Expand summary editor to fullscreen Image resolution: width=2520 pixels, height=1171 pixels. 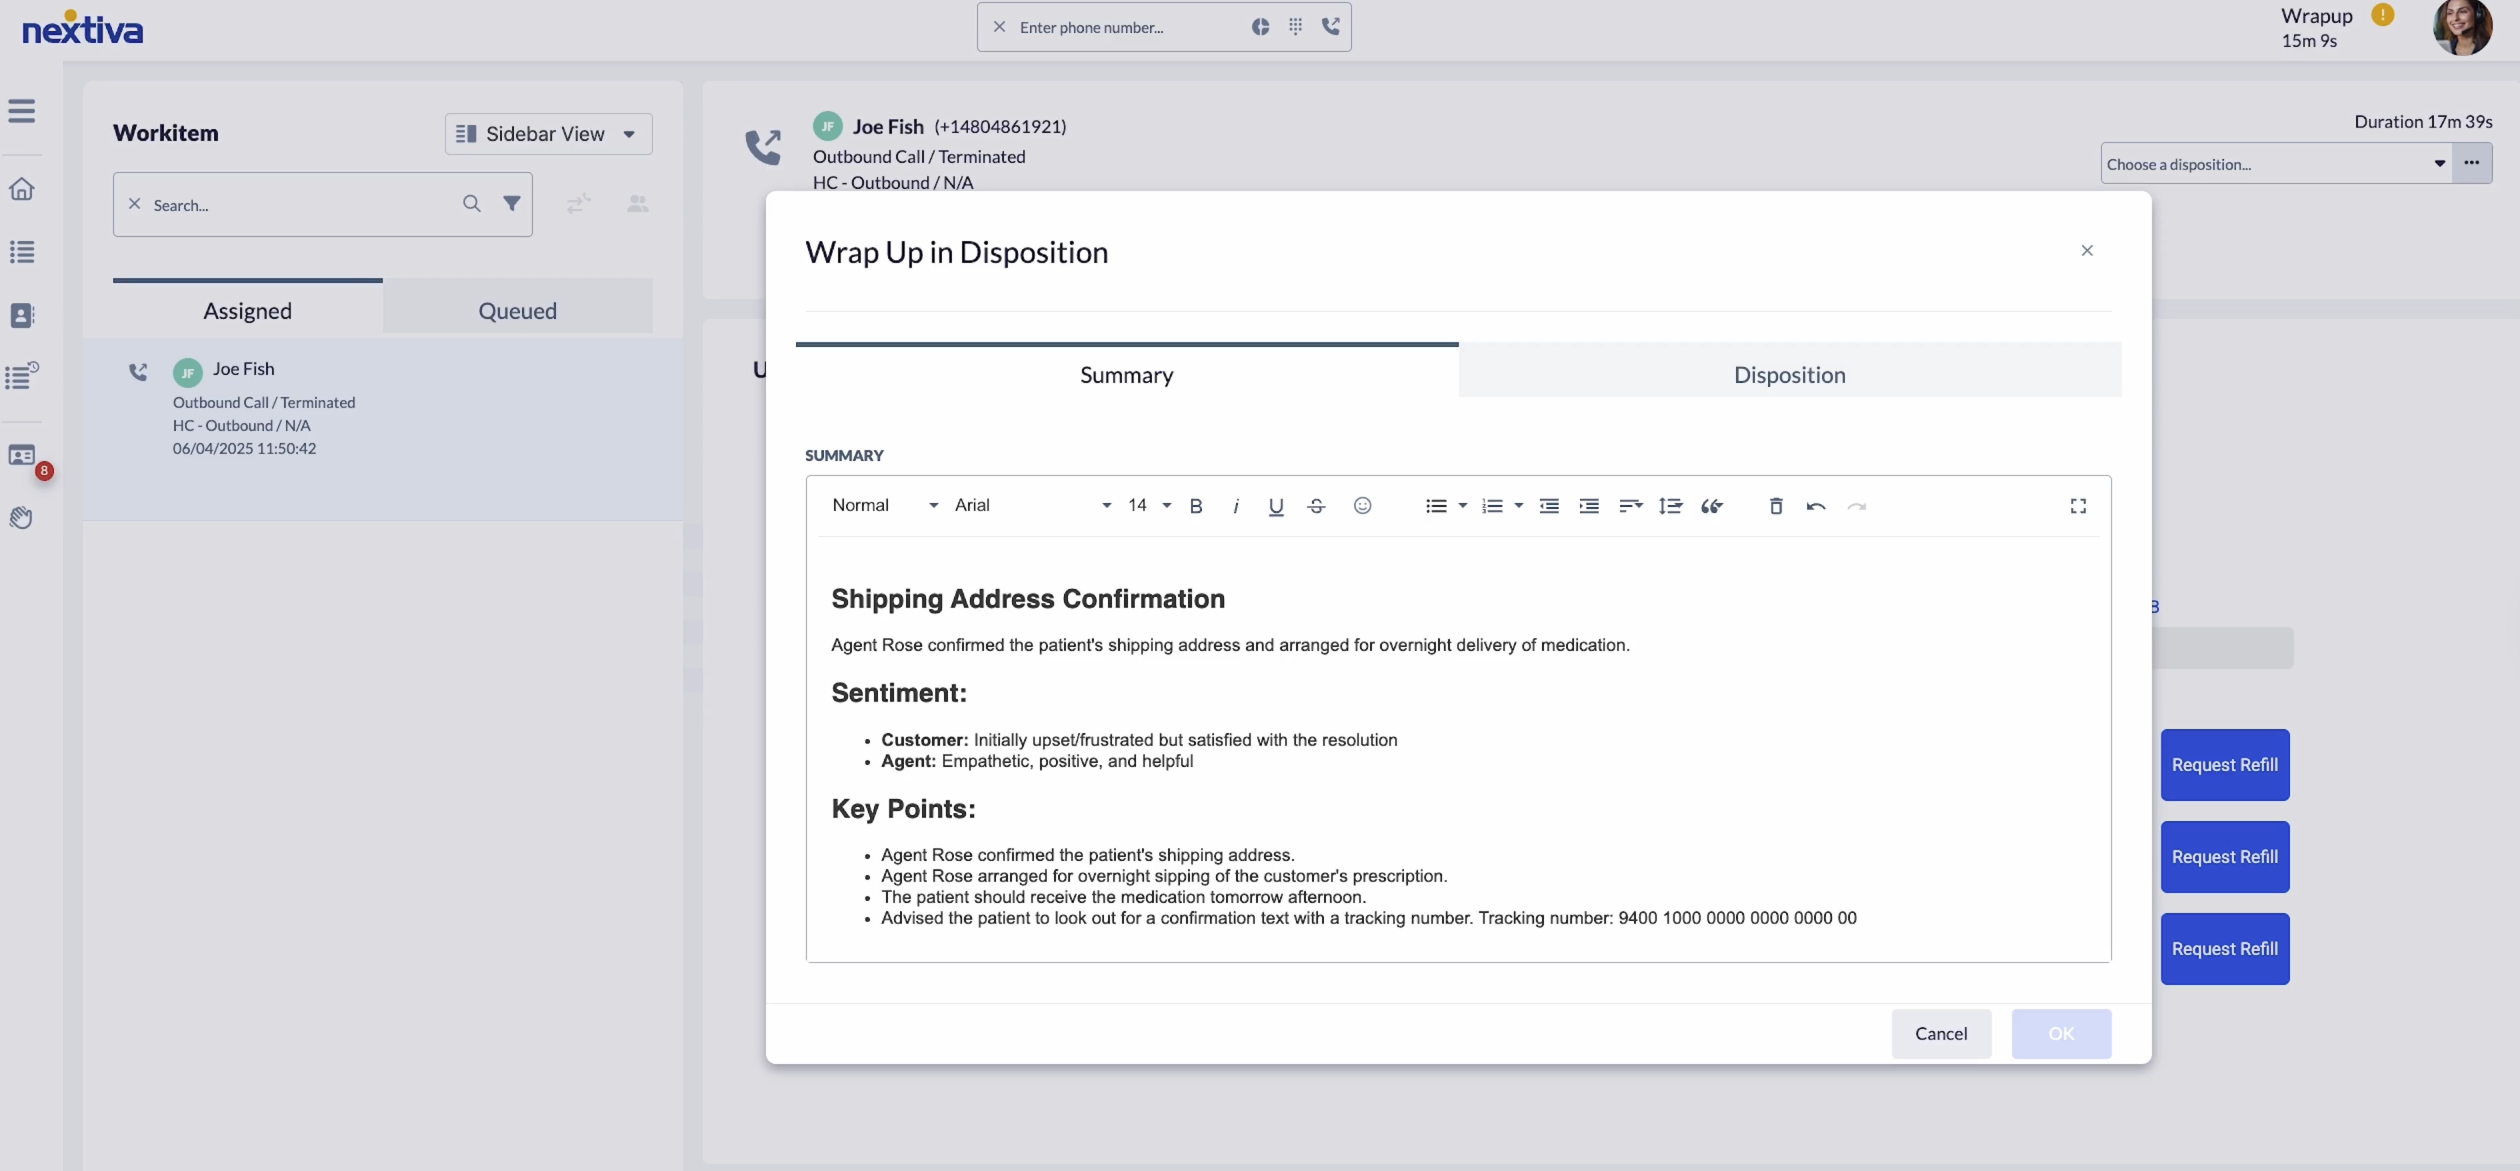(2078, 506)
